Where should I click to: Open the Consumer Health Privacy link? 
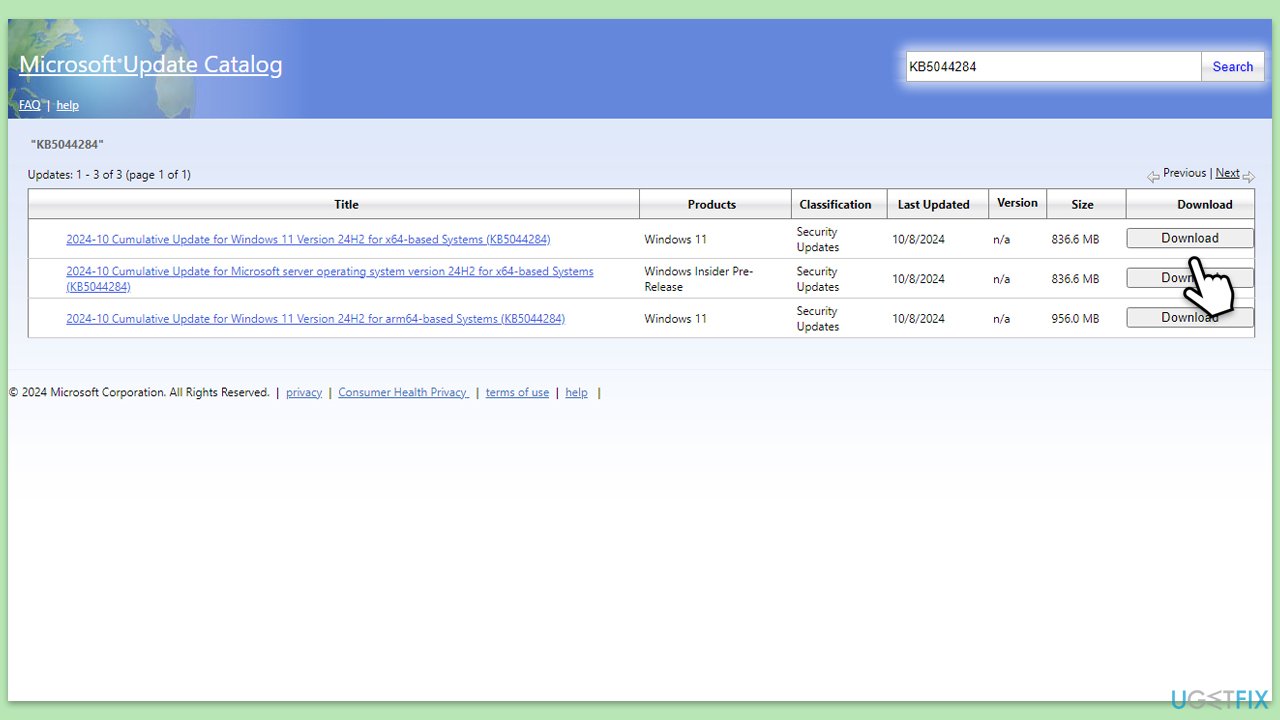pos(402,393)
